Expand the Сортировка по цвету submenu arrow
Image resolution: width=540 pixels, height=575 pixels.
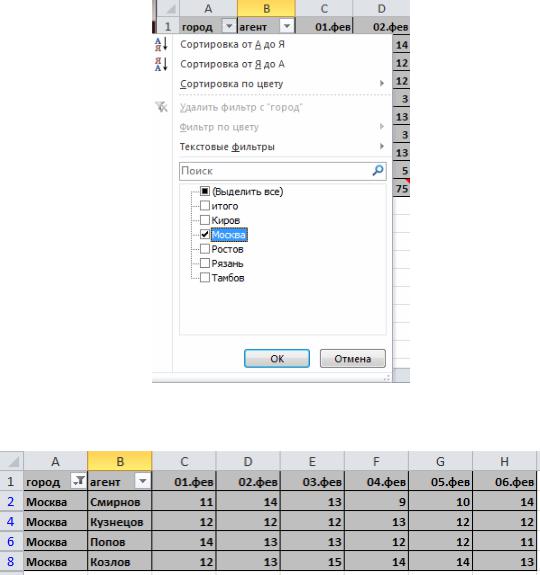click(x=382, y=84)
